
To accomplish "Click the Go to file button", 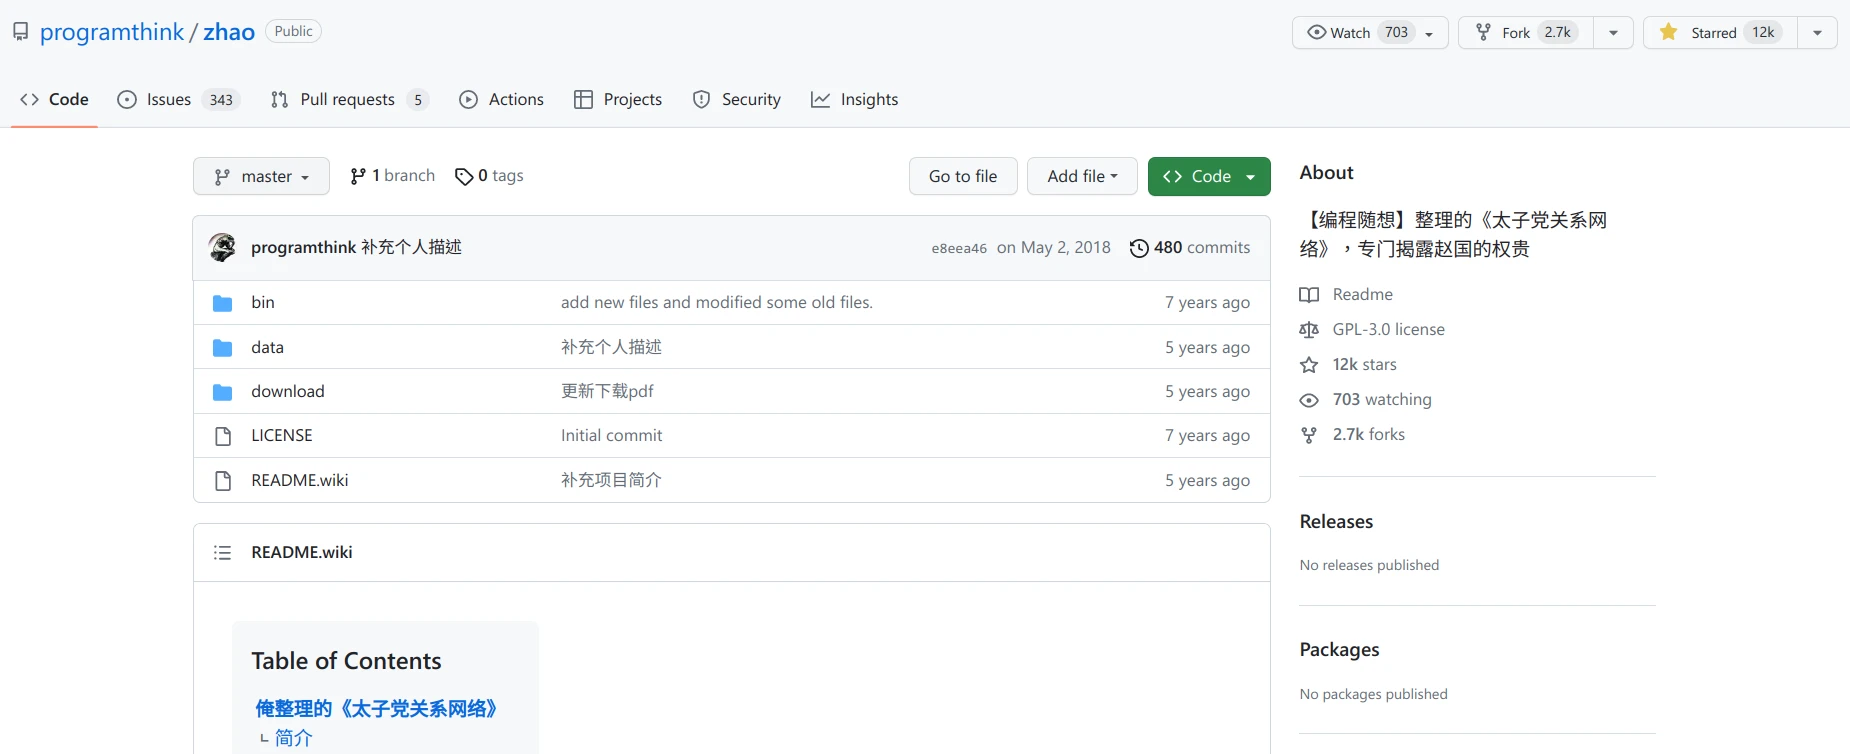I will (962, 177).
